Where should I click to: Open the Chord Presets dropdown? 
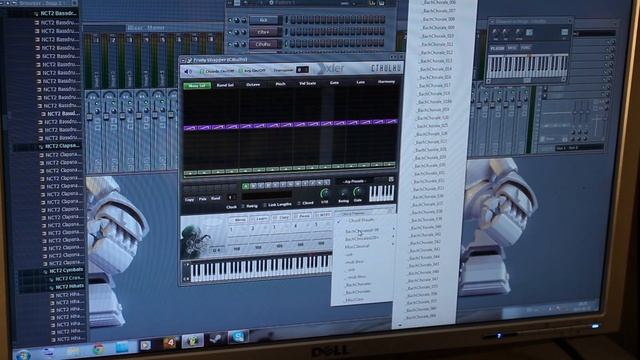[x=364, y=213]
